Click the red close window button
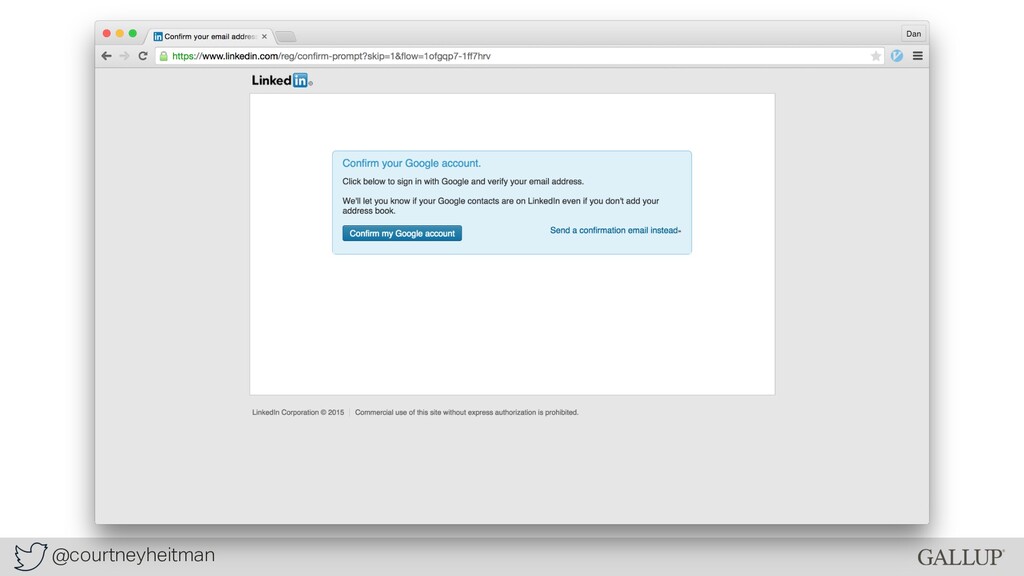 106,33
